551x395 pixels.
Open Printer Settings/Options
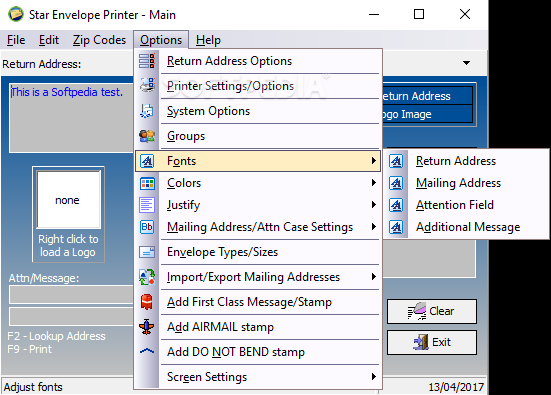[x=258, y=86]
